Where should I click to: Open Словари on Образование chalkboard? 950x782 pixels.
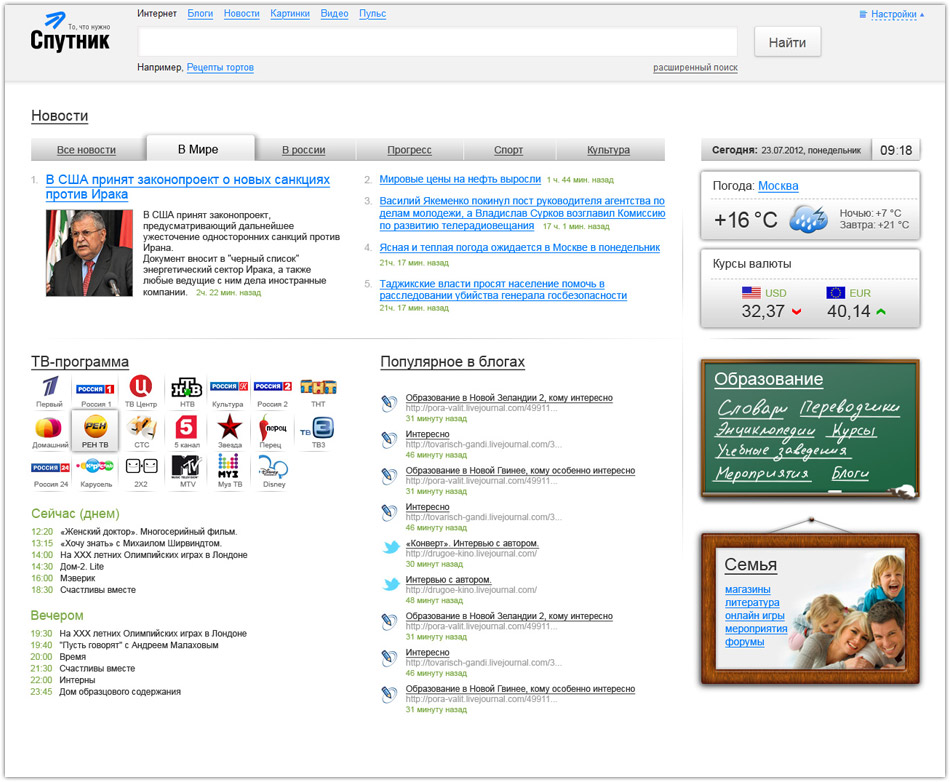click(752, 409)
